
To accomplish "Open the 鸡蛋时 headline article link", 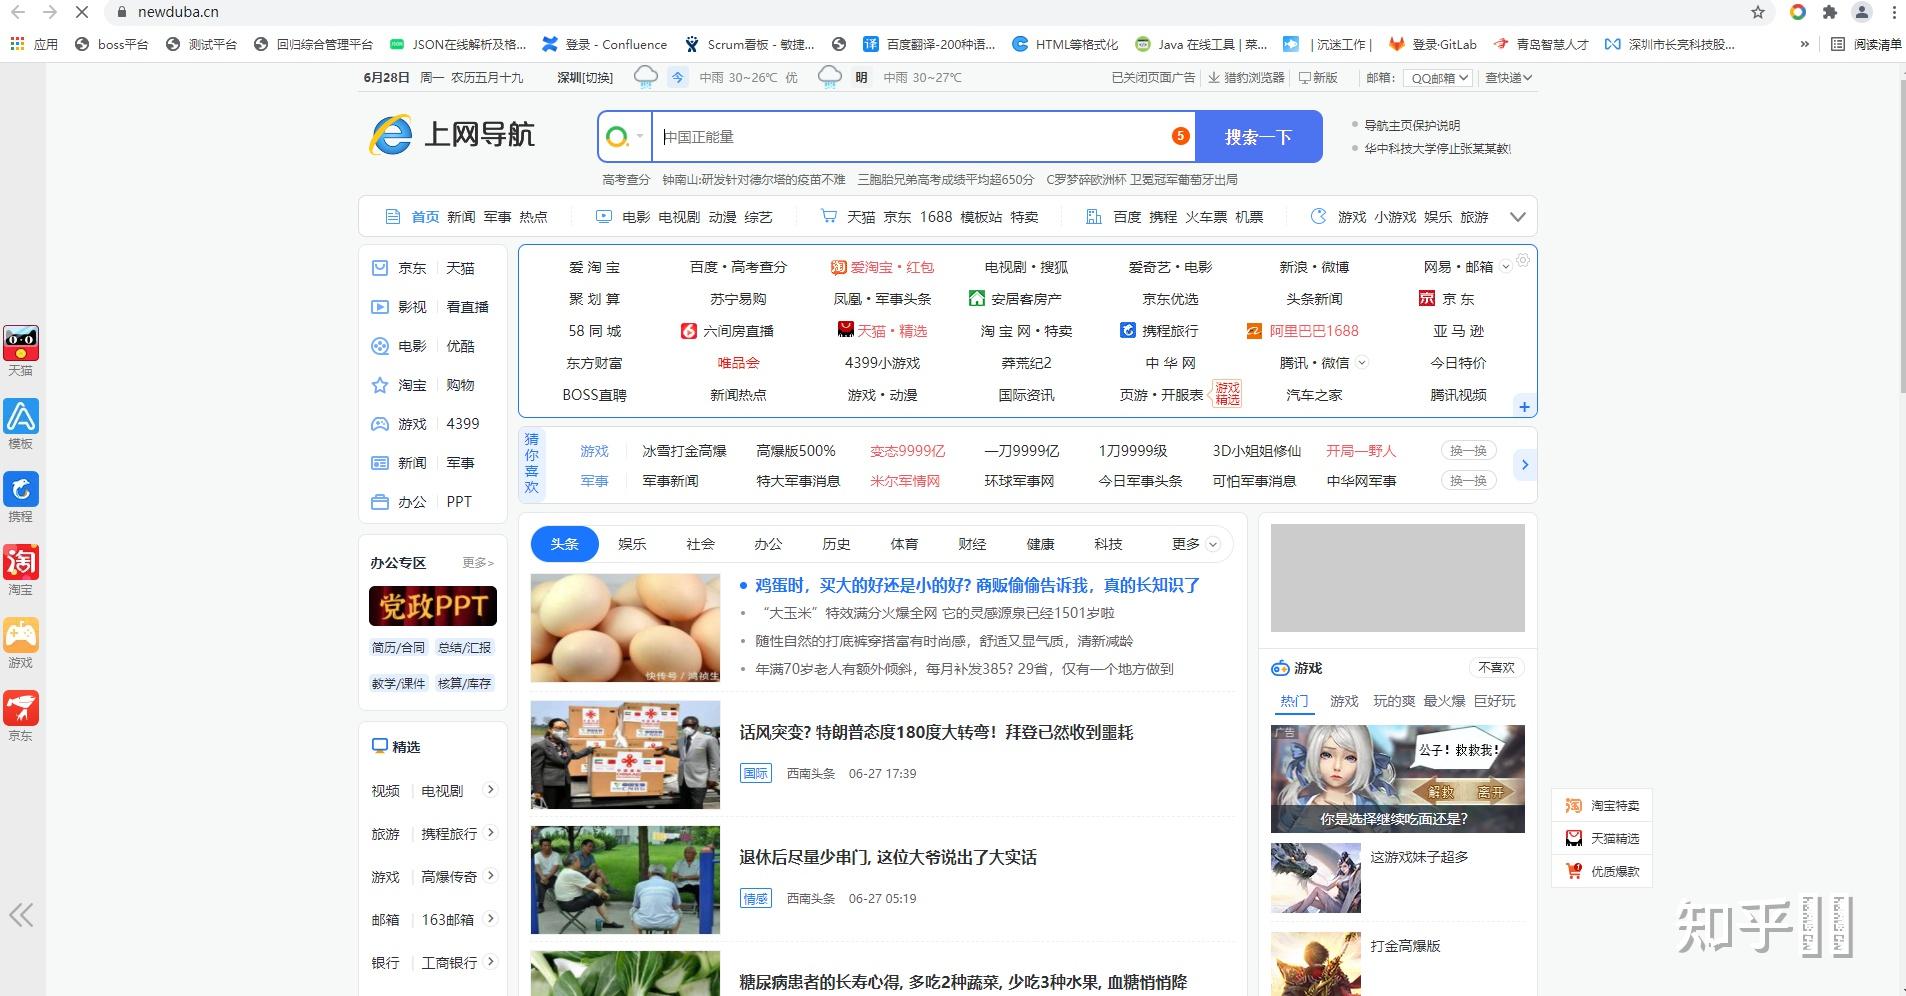I will (977, 585).
